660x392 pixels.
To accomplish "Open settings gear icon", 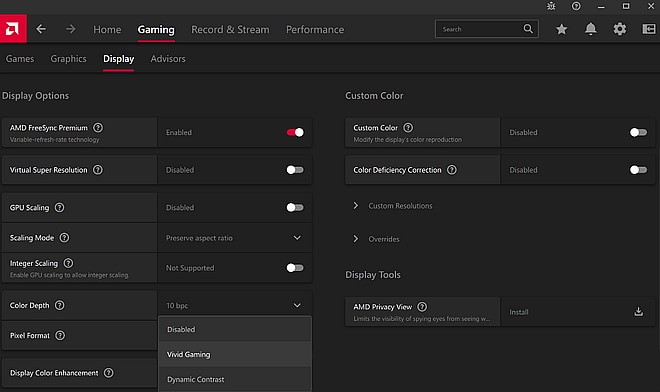I will [620, 29].
